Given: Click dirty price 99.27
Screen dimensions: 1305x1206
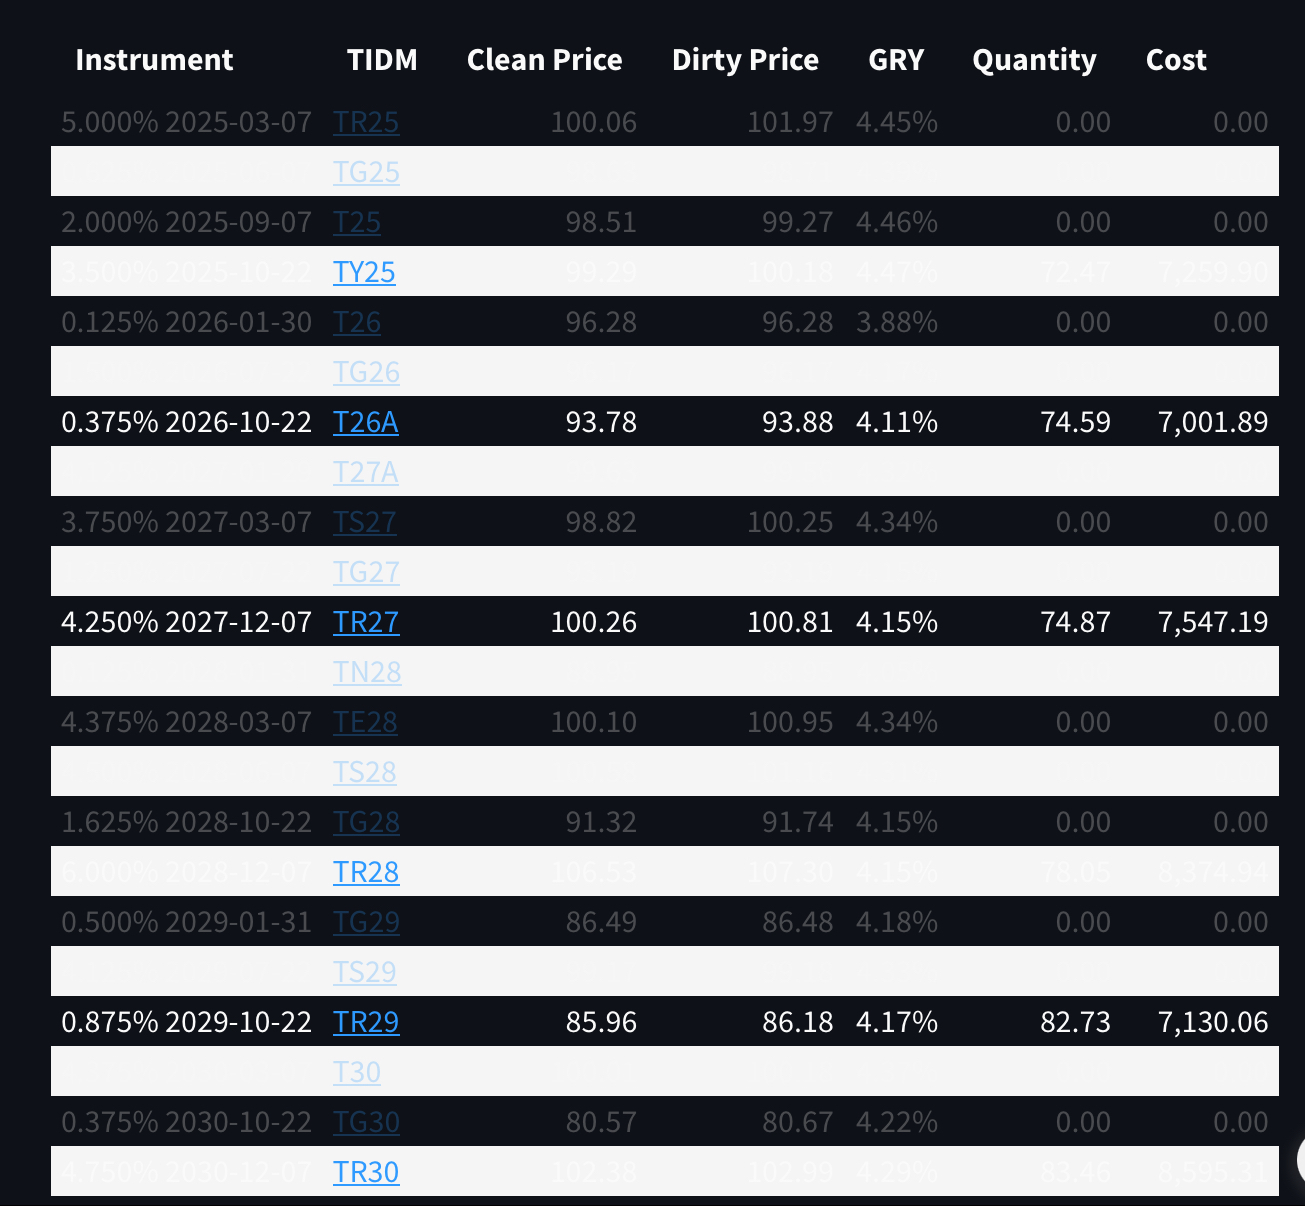Looking at the screenshot, I should [798, 222].
